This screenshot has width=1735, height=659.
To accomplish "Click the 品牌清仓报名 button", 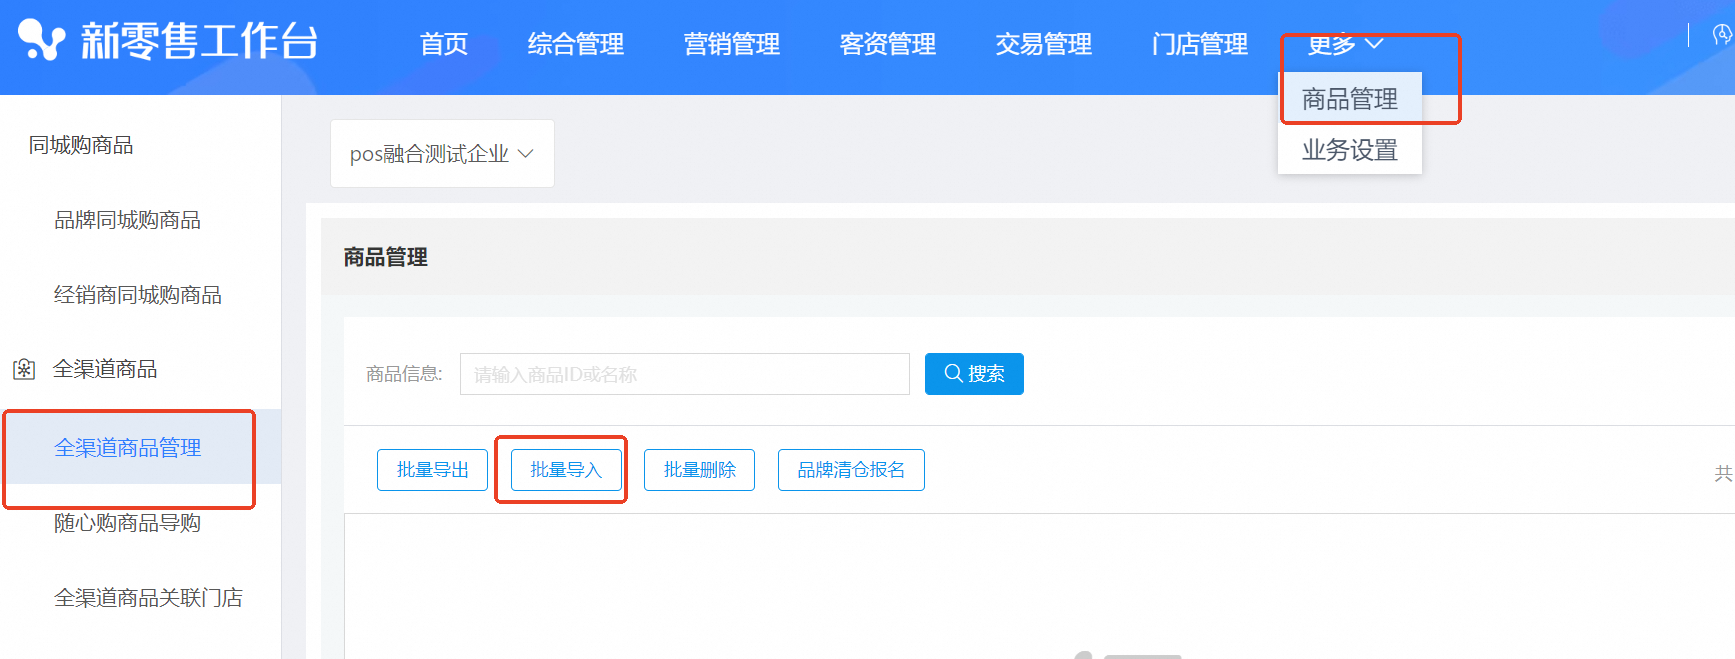I will click(x=850, y=470).
